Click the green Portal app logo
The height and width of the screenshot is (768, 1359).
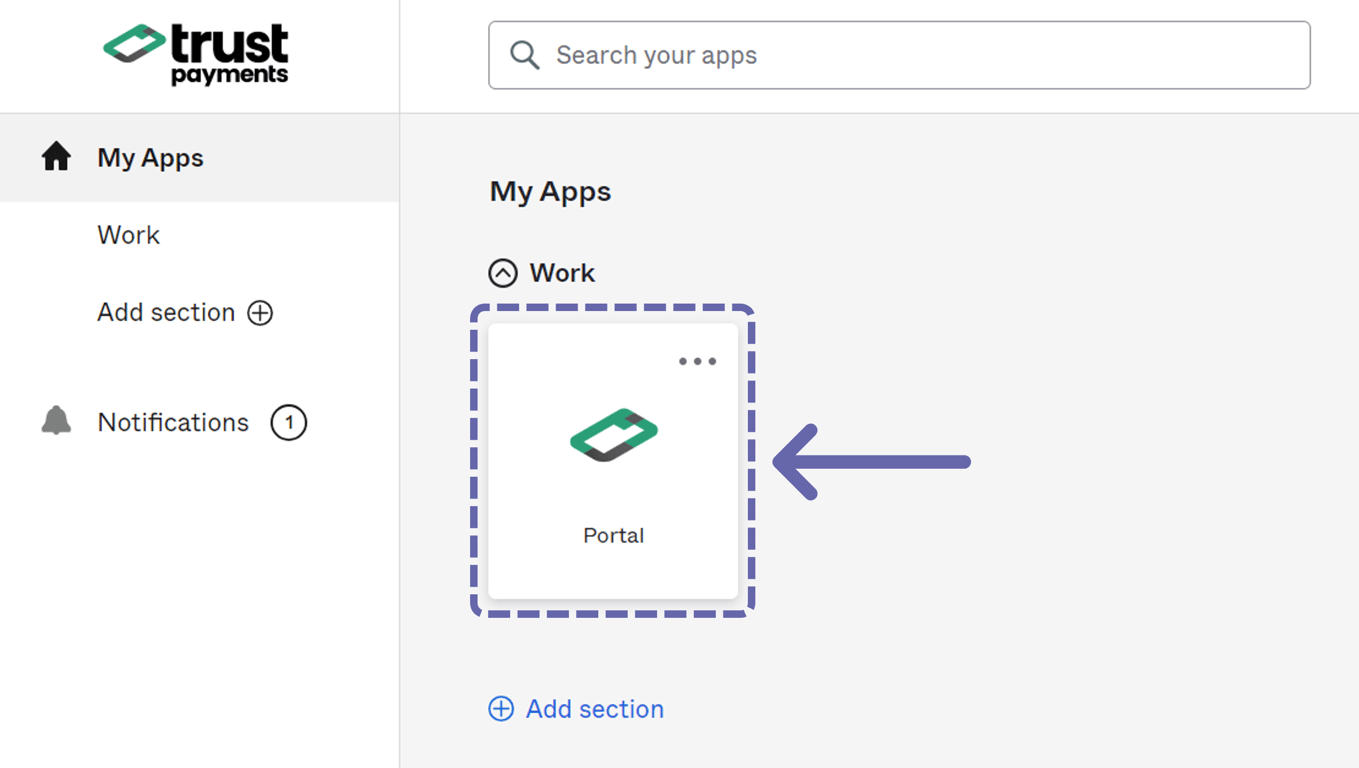(614, 435)
